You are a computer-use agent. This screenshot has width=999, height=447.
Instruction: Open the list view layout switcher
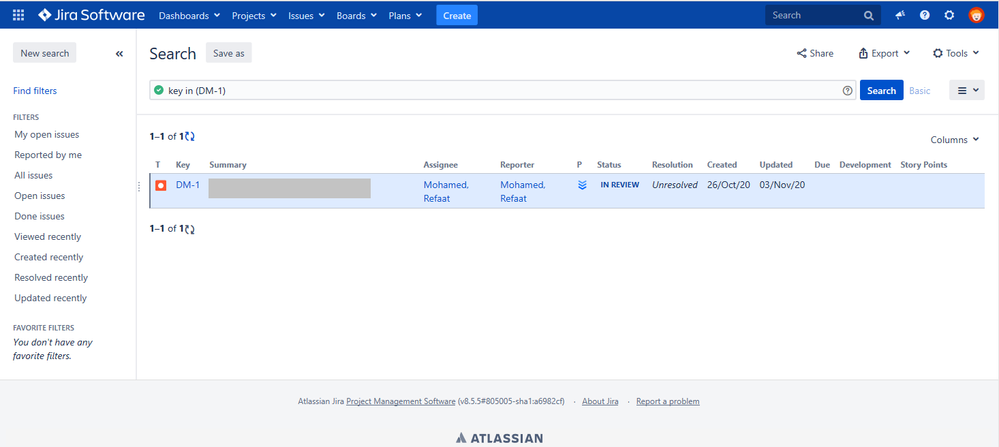click(x=967, y=90)
